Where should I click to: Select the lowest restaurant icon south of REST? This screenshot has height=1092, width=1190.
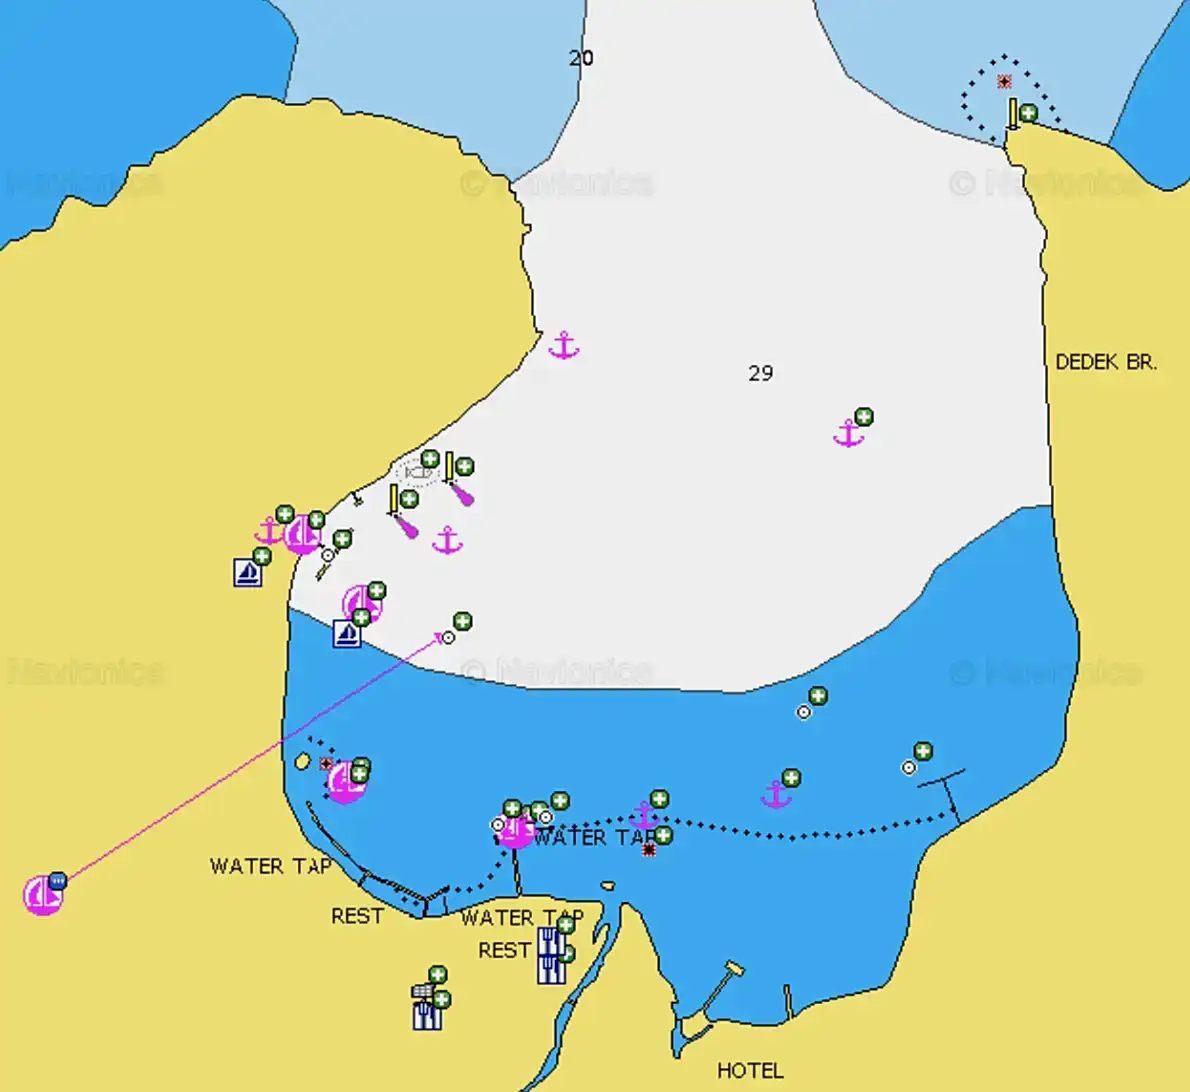(x=427, y=1015)
